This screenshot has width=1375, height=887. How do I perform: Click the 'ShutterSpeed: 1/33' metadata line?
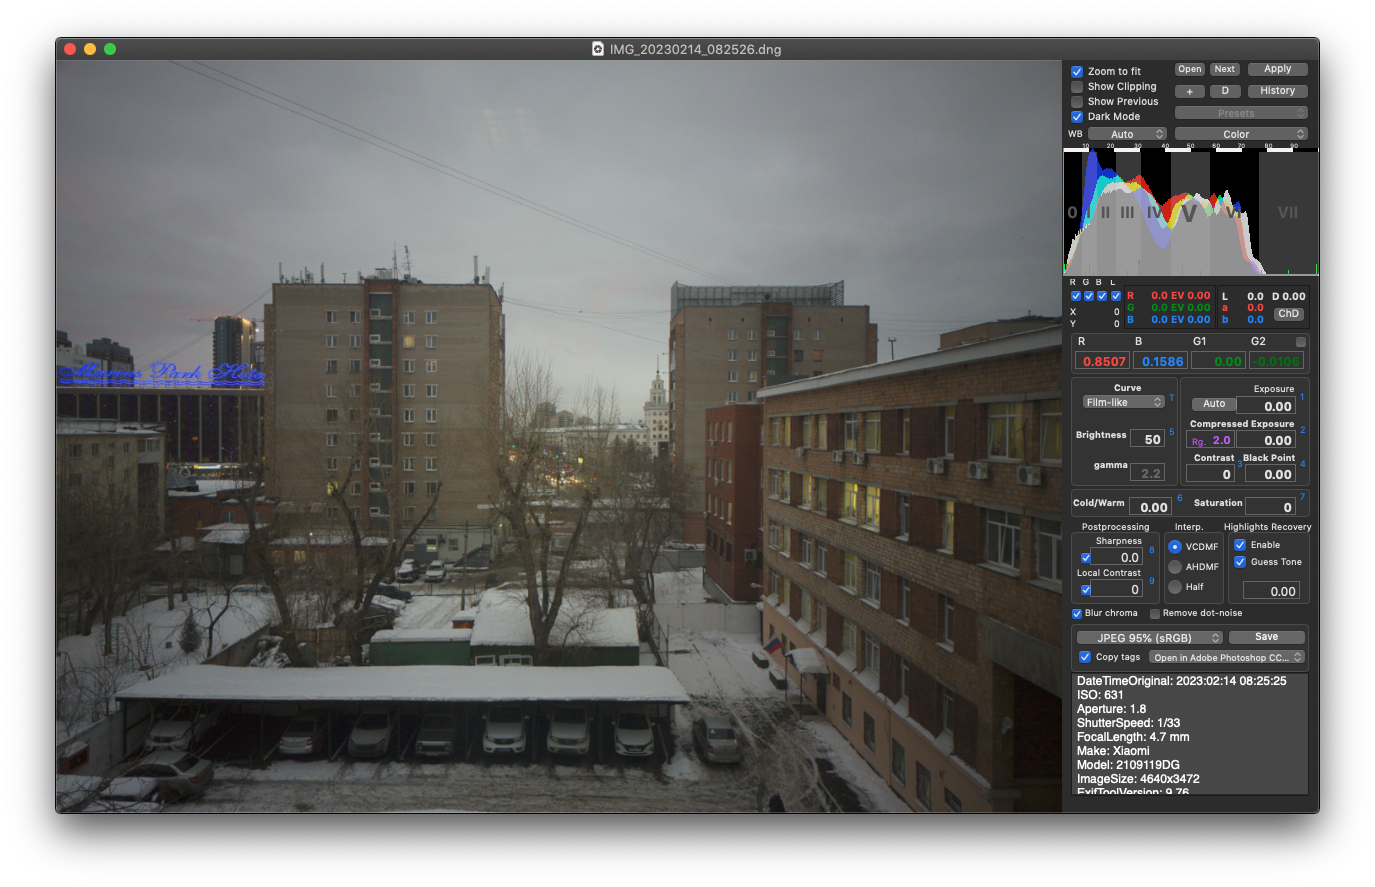tap(1128, 723)
